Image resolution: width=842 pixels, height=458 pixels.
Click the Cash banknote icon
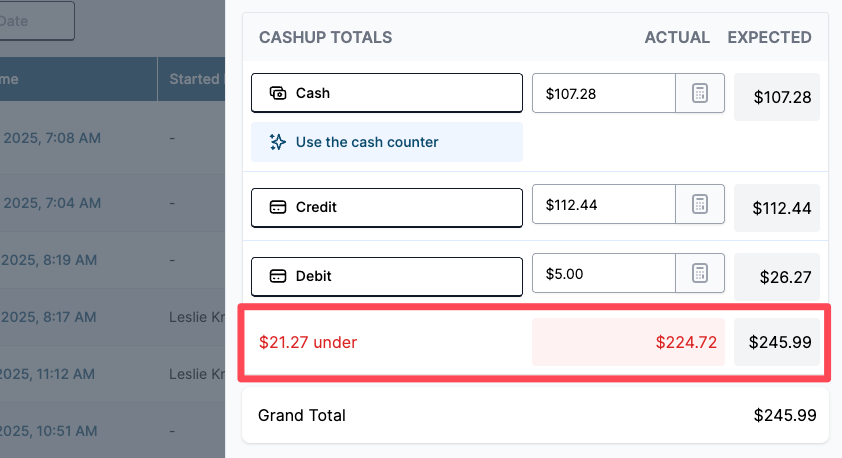click(x=278, y=93)
